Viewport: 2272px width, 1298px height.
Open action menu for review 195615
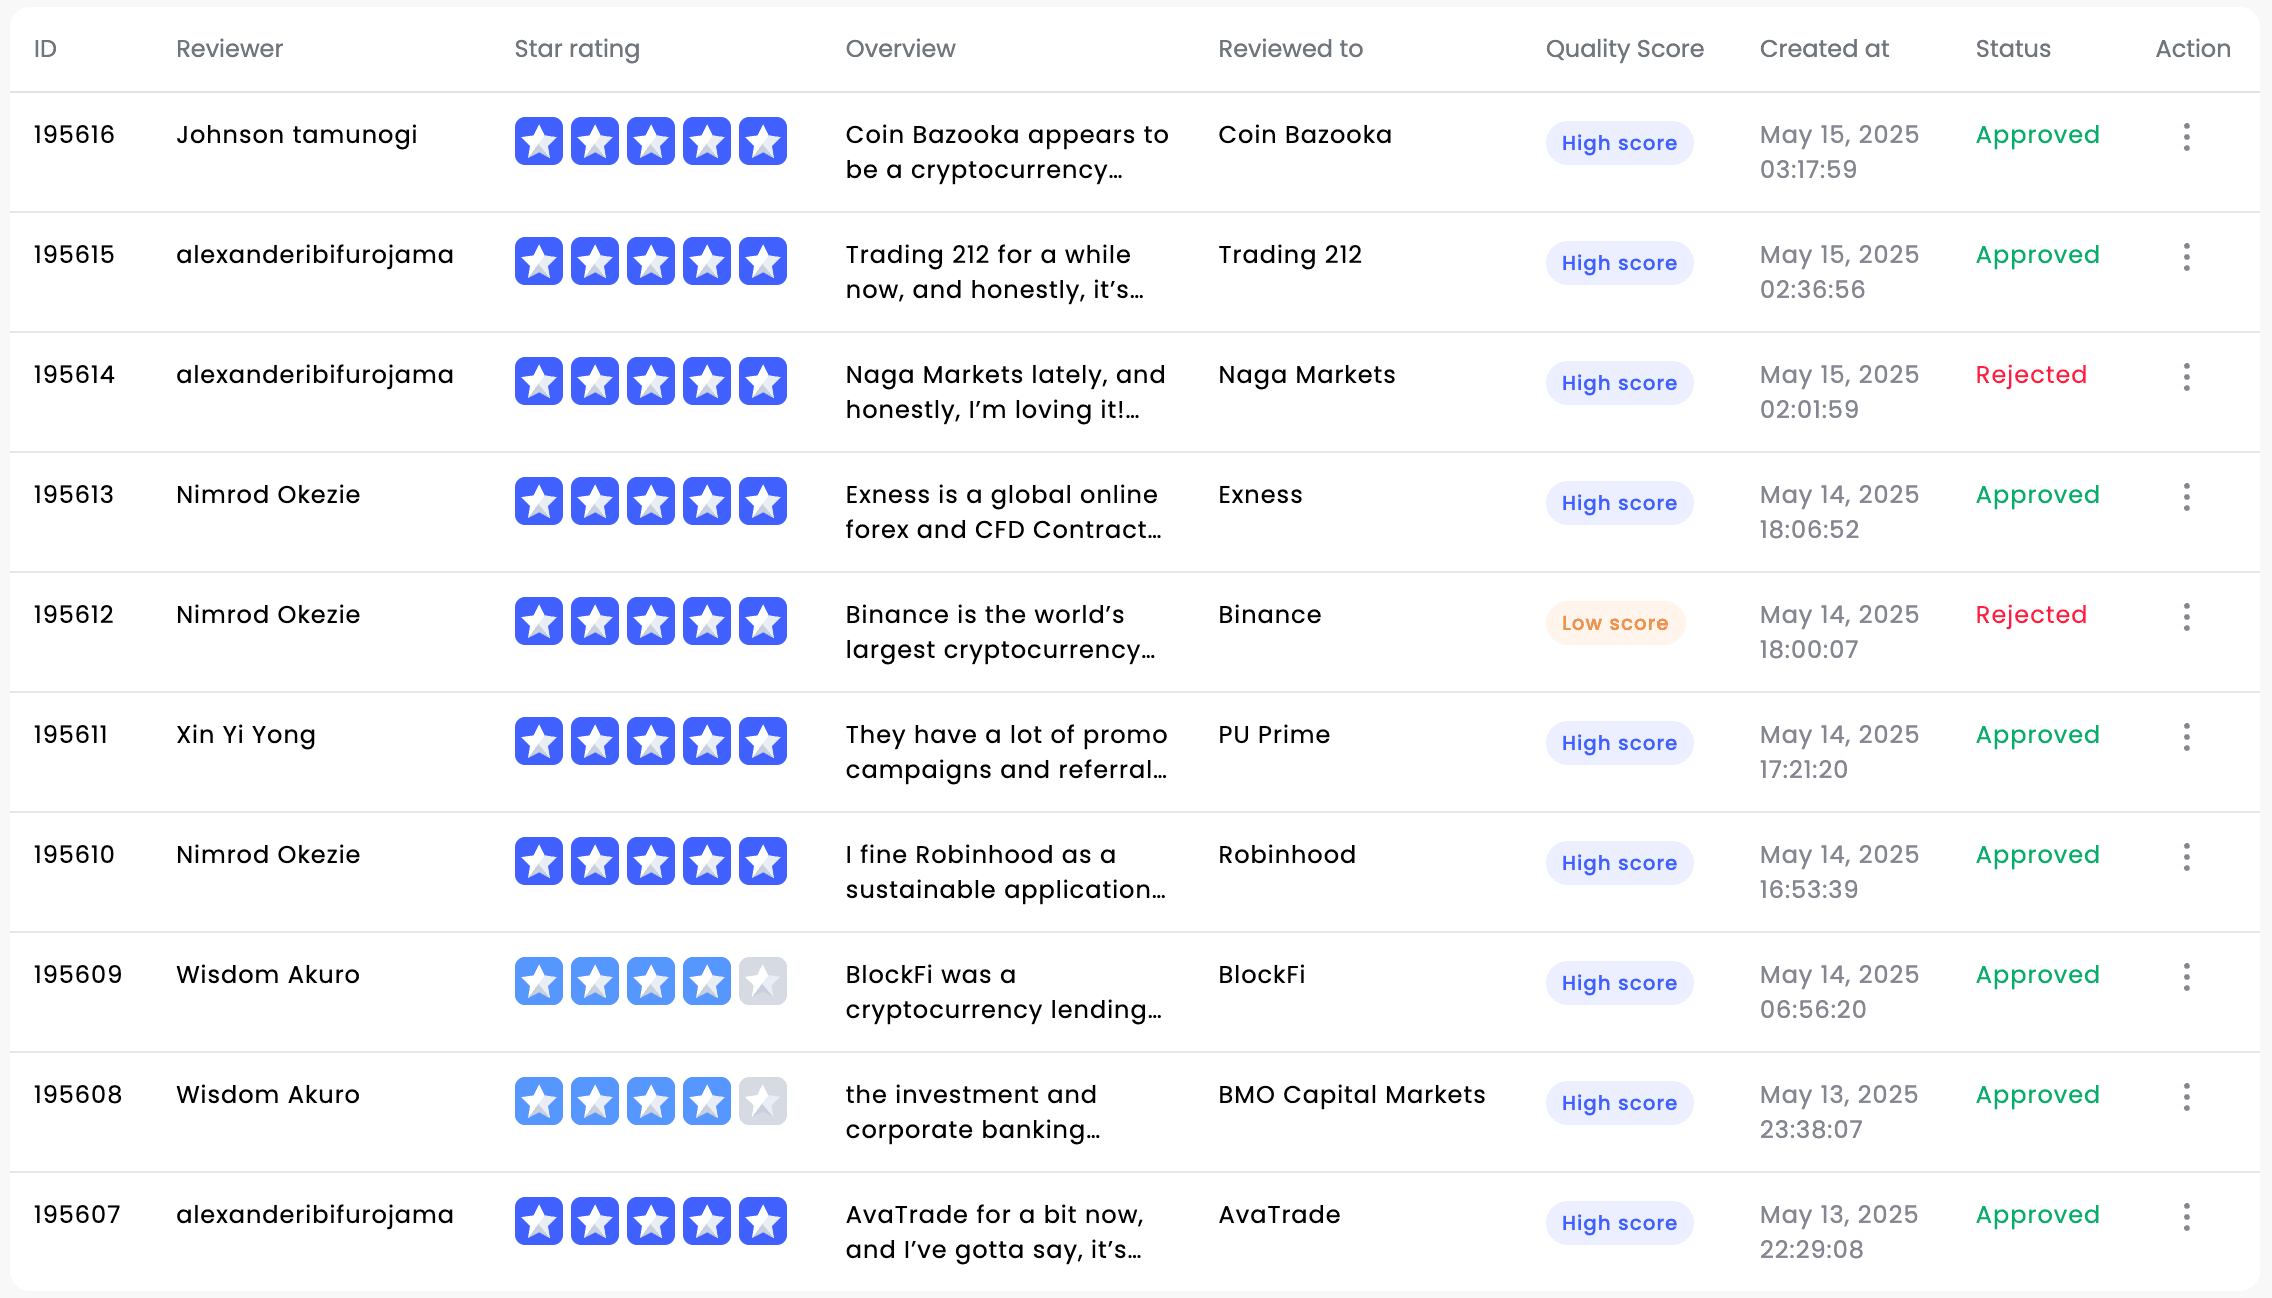click(2187, 257)
